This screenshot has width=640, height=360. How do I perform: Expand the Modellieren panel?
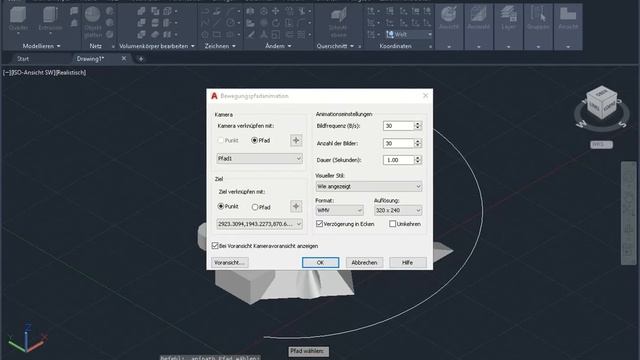pos(41,46)
